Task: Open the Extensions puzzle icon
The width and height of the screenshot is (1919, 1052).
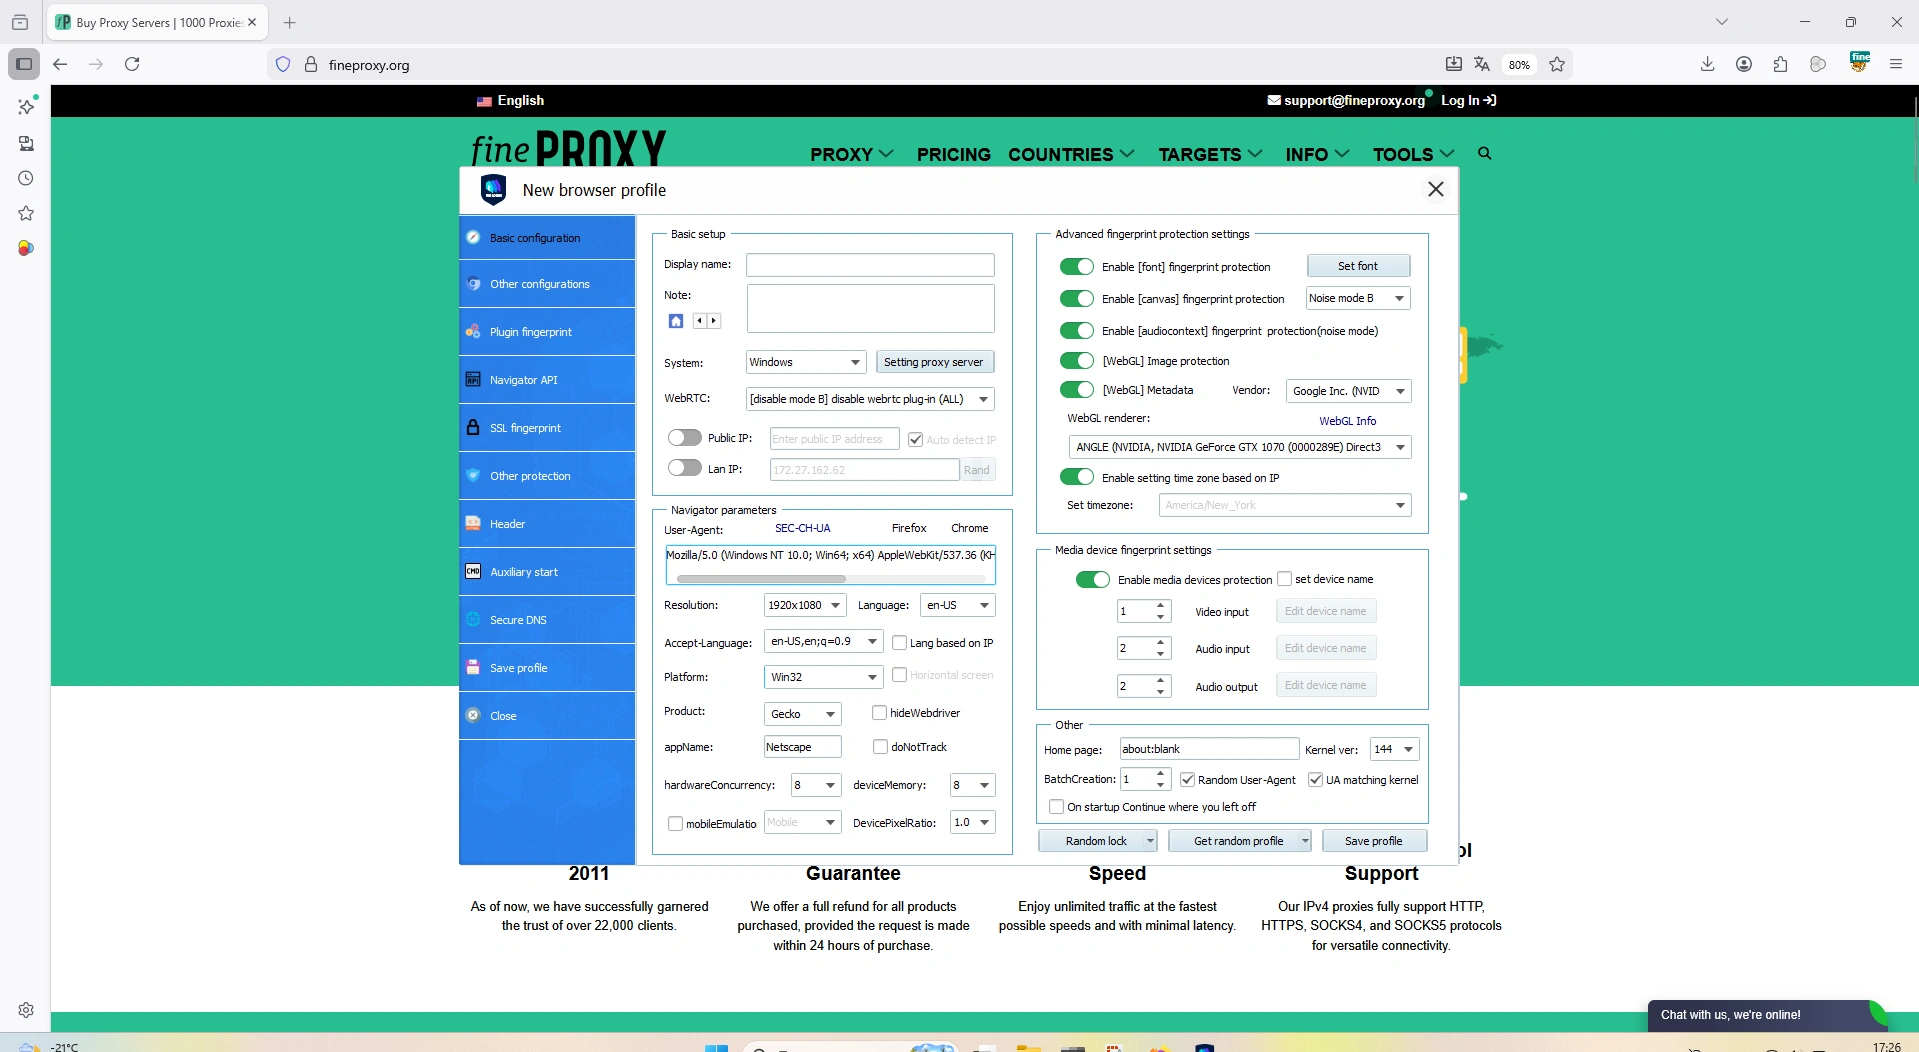Action: tap(1780, 64)
